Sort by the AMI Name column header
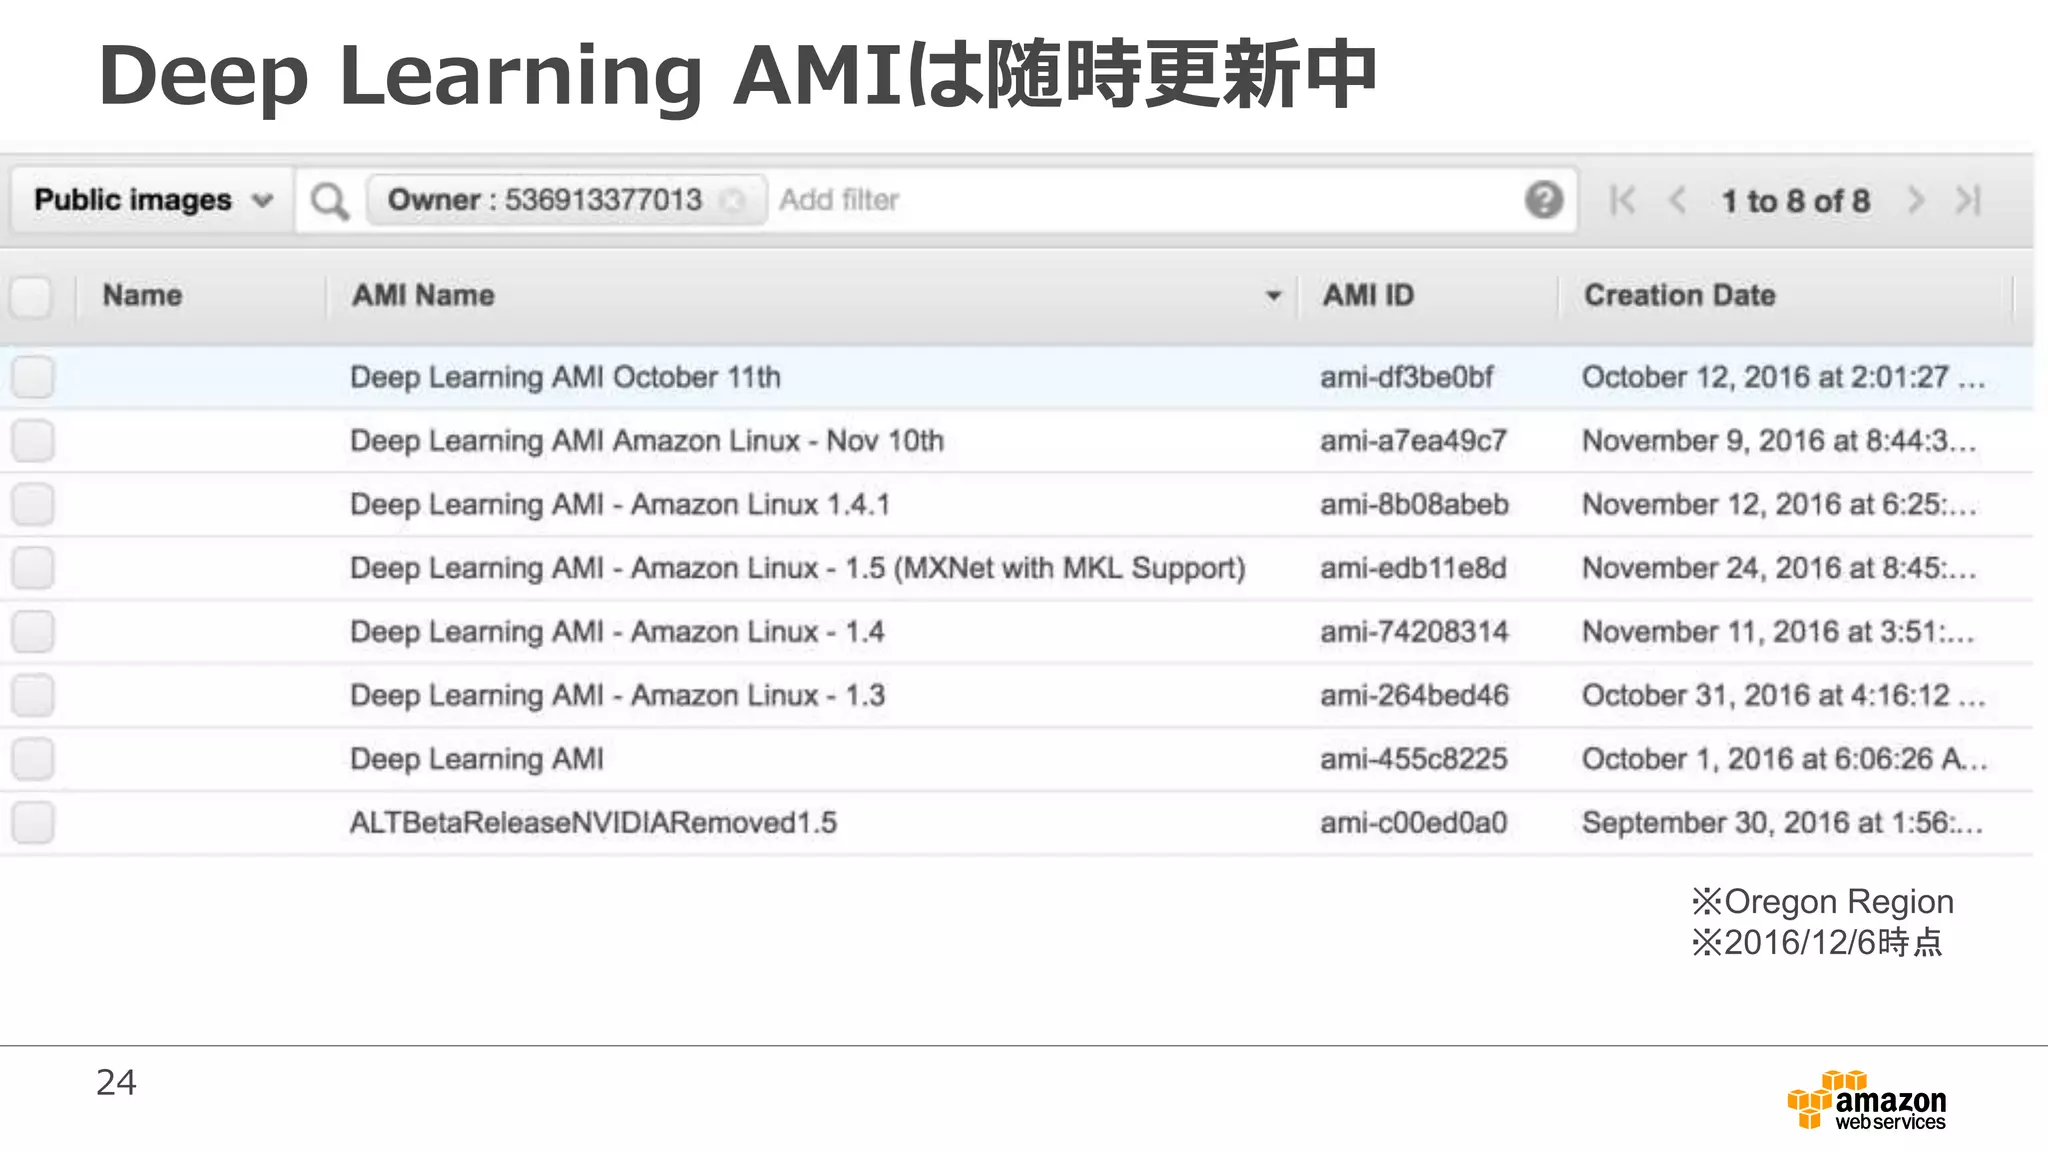Image resolution: width=2048 pixels, height=1152 pixels. [423, 296]
